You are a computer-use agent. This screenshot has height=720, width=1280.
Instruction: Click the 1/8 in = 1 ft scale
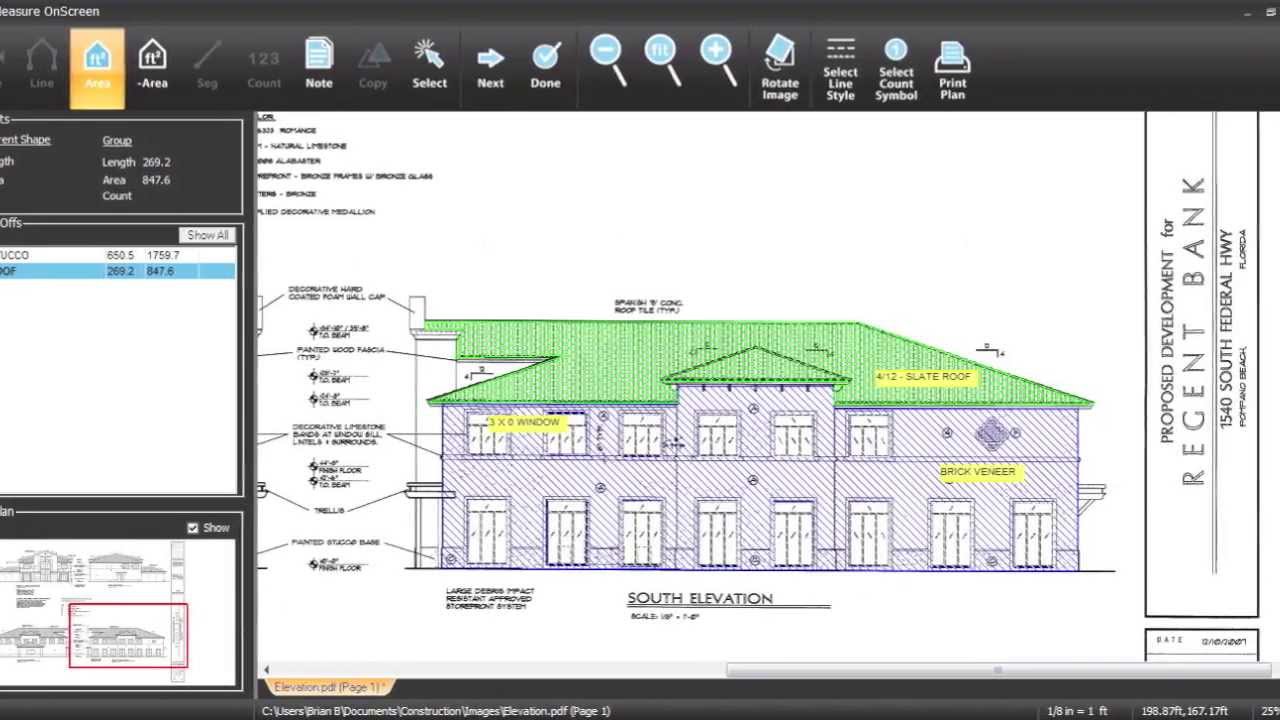tap(1076, 711)
